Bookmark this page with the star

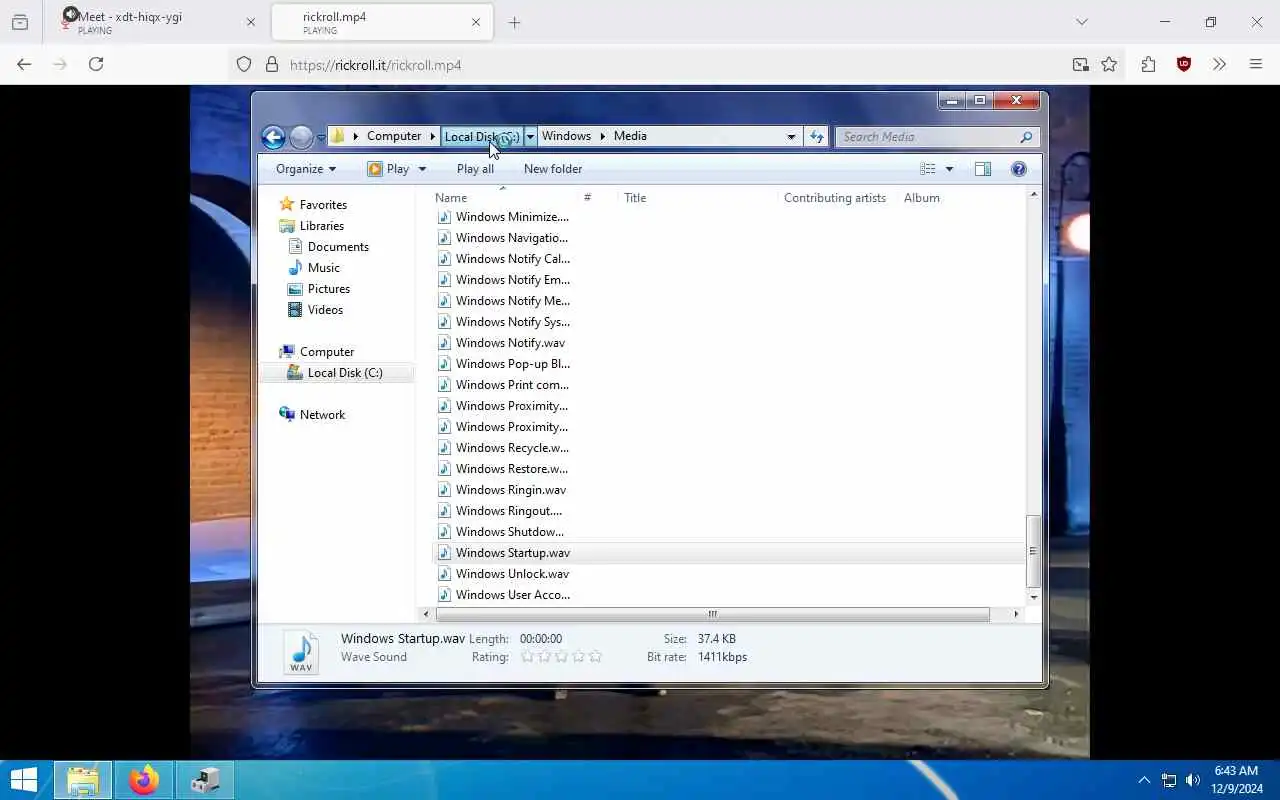pyautogui.click(x=1109, y=64)
